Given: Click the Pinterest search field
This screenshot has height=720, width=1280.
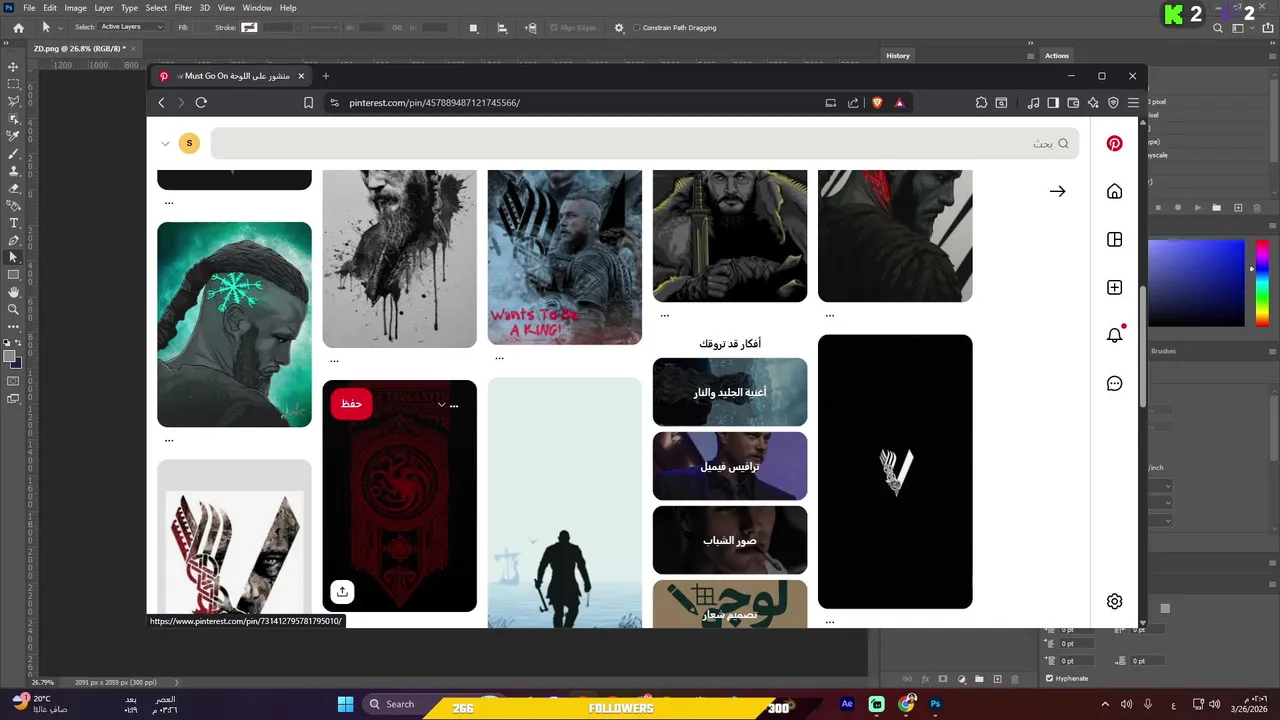Looking at the screenshot, I should (644, 143).
